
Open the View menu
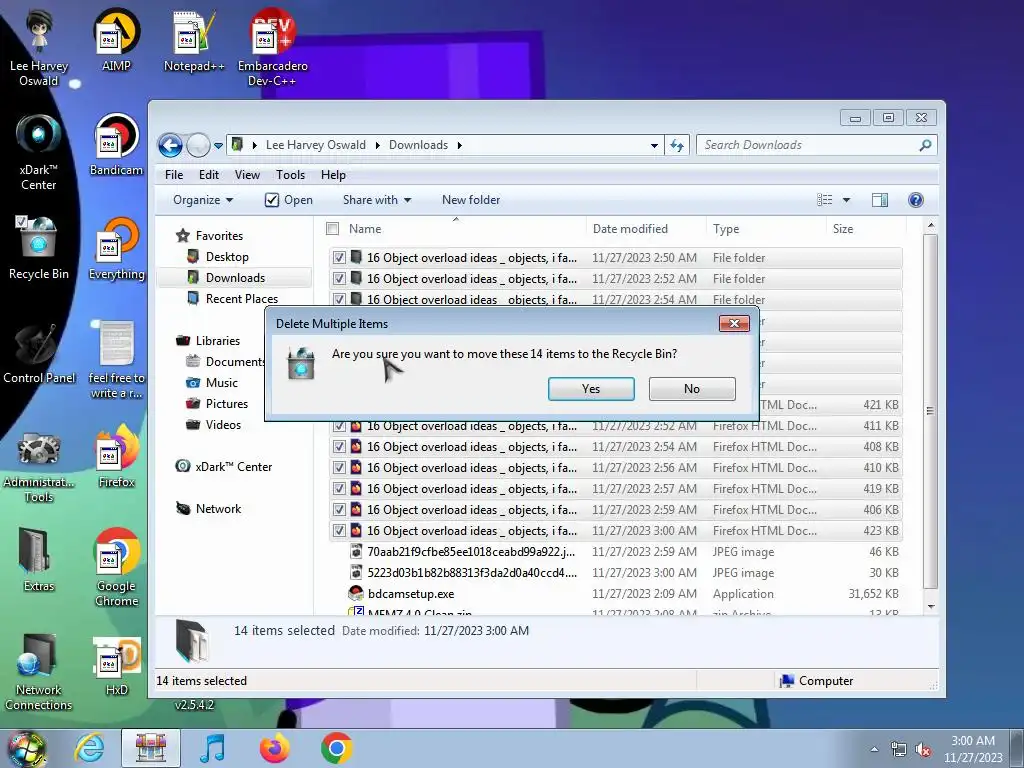click(247, 175)
